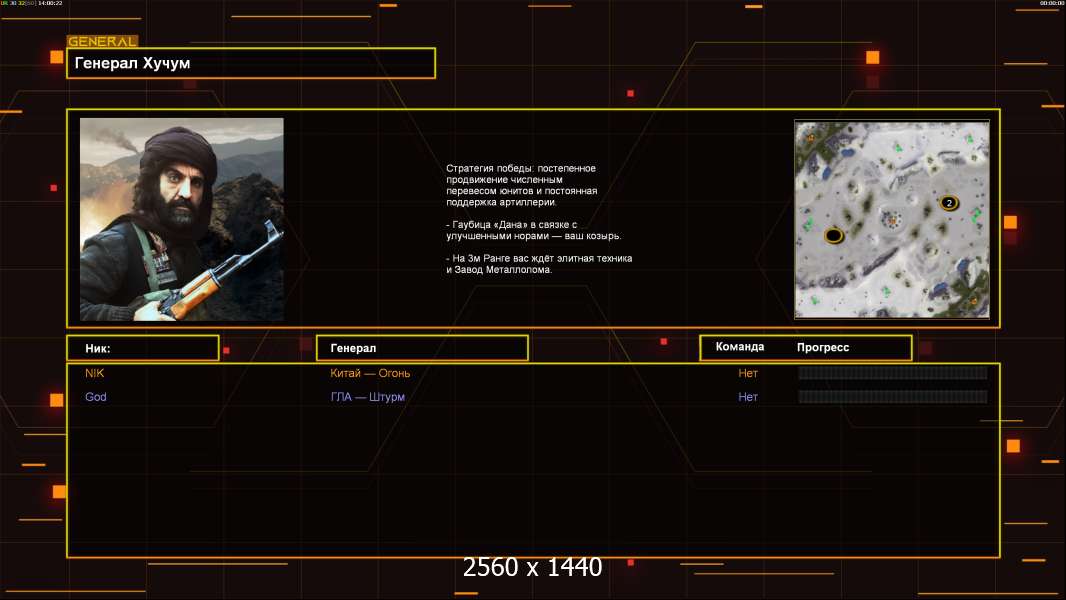The width and height of the screenshot is (1066, 600).
Task: Click the general's portrait image
Action: coord(181,219)
